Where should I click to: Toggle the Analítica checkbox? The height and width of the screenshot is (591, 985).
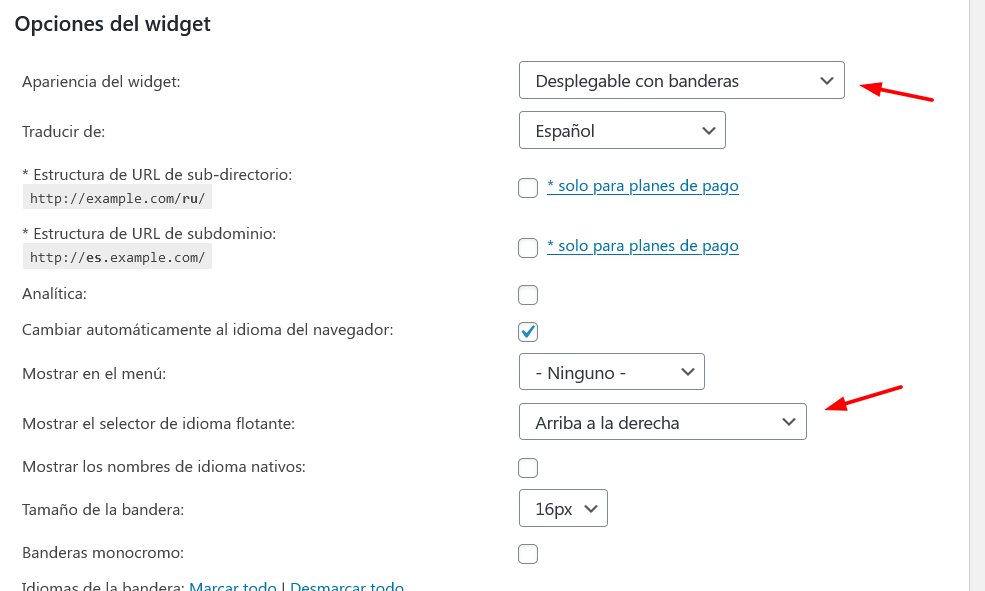coord(528,295)
